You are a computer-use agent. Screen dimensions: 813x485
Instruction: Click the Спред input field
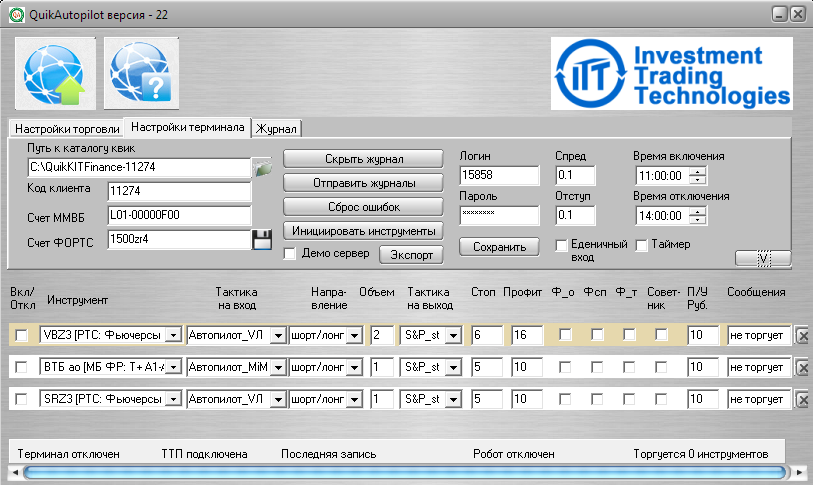(x=575, y=175)
